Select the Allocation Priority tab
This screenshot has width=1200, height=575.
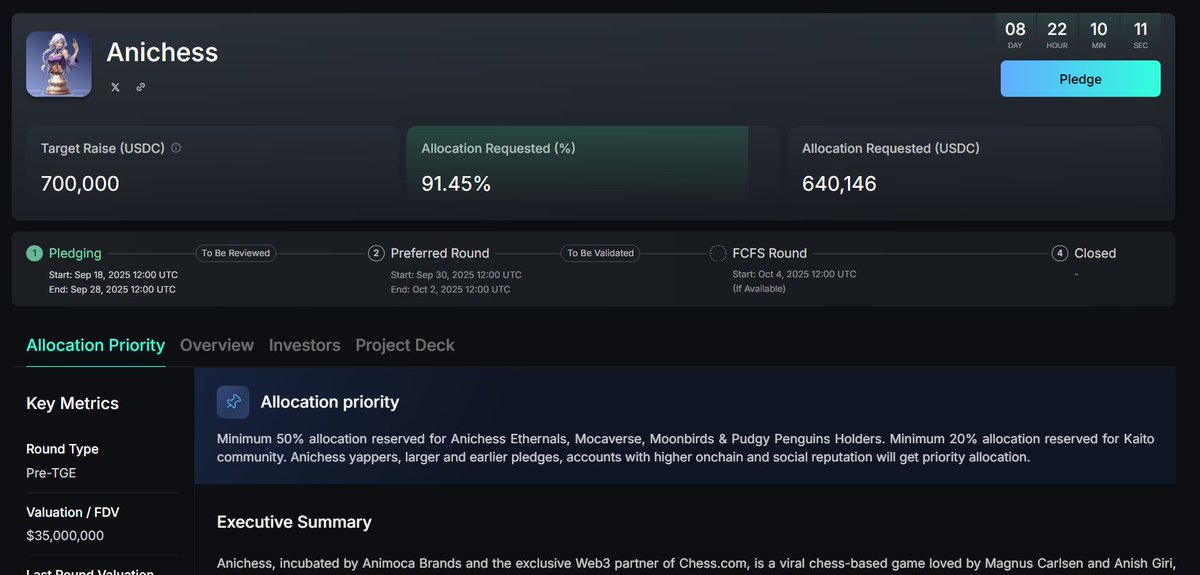[95, 345]
